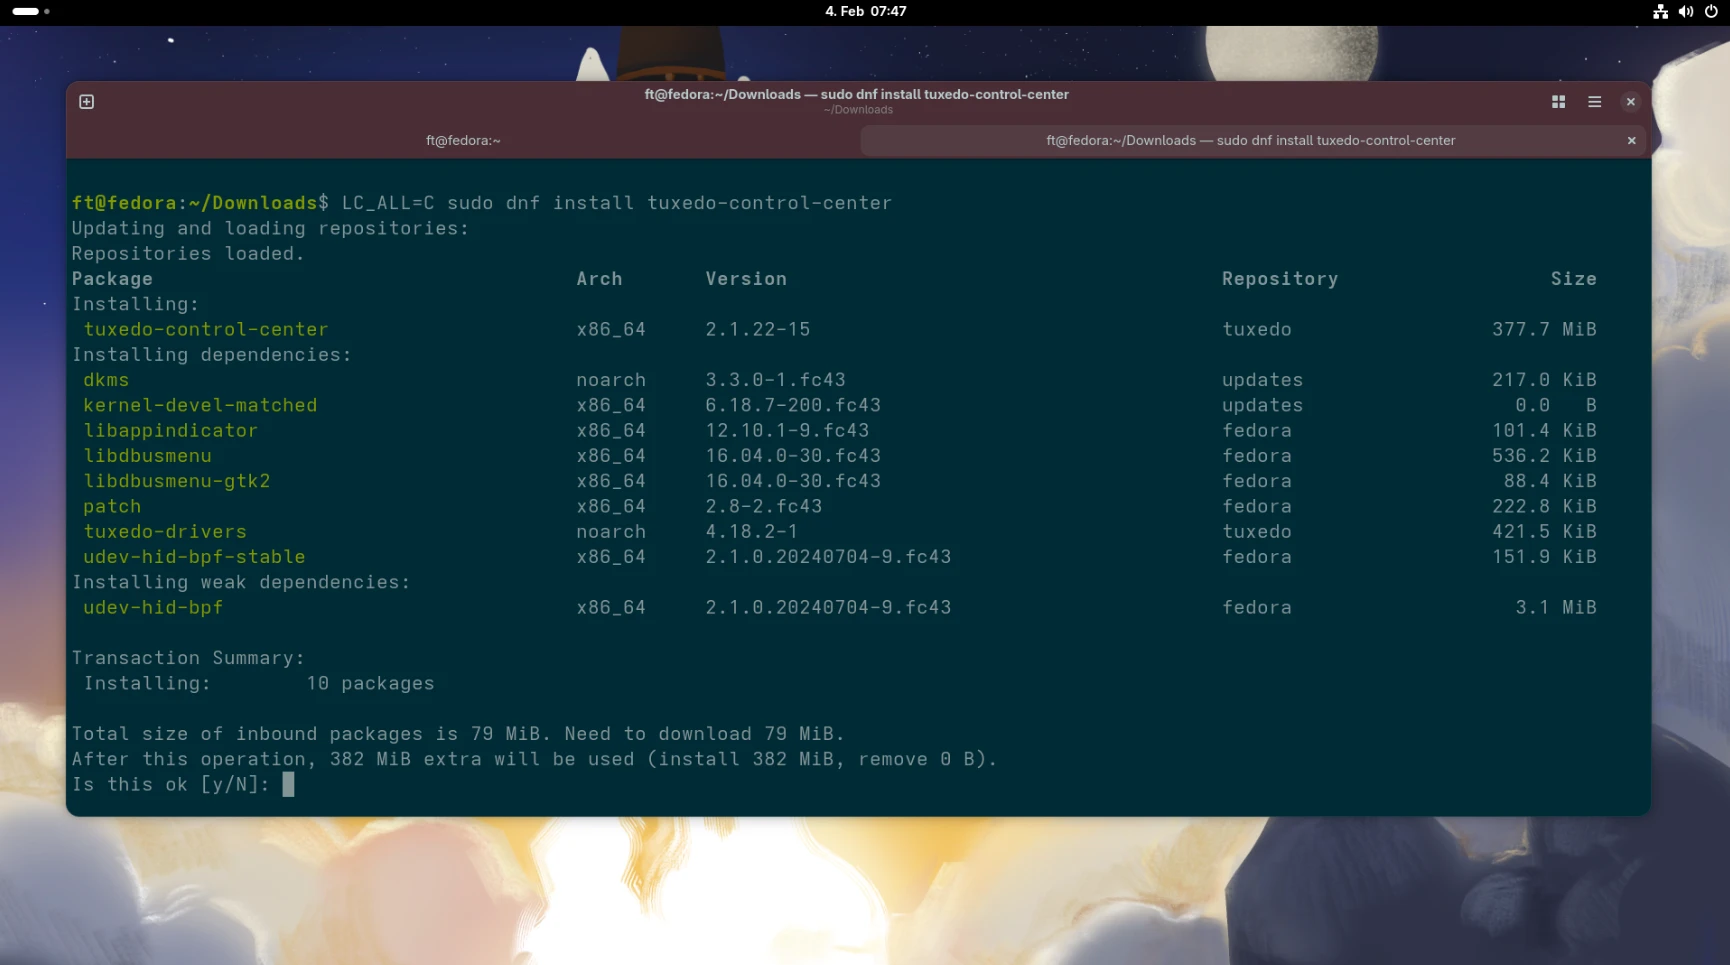Click the 'Repositories loaded.' line
The image size is (1730, 965).
click(188, 254)
